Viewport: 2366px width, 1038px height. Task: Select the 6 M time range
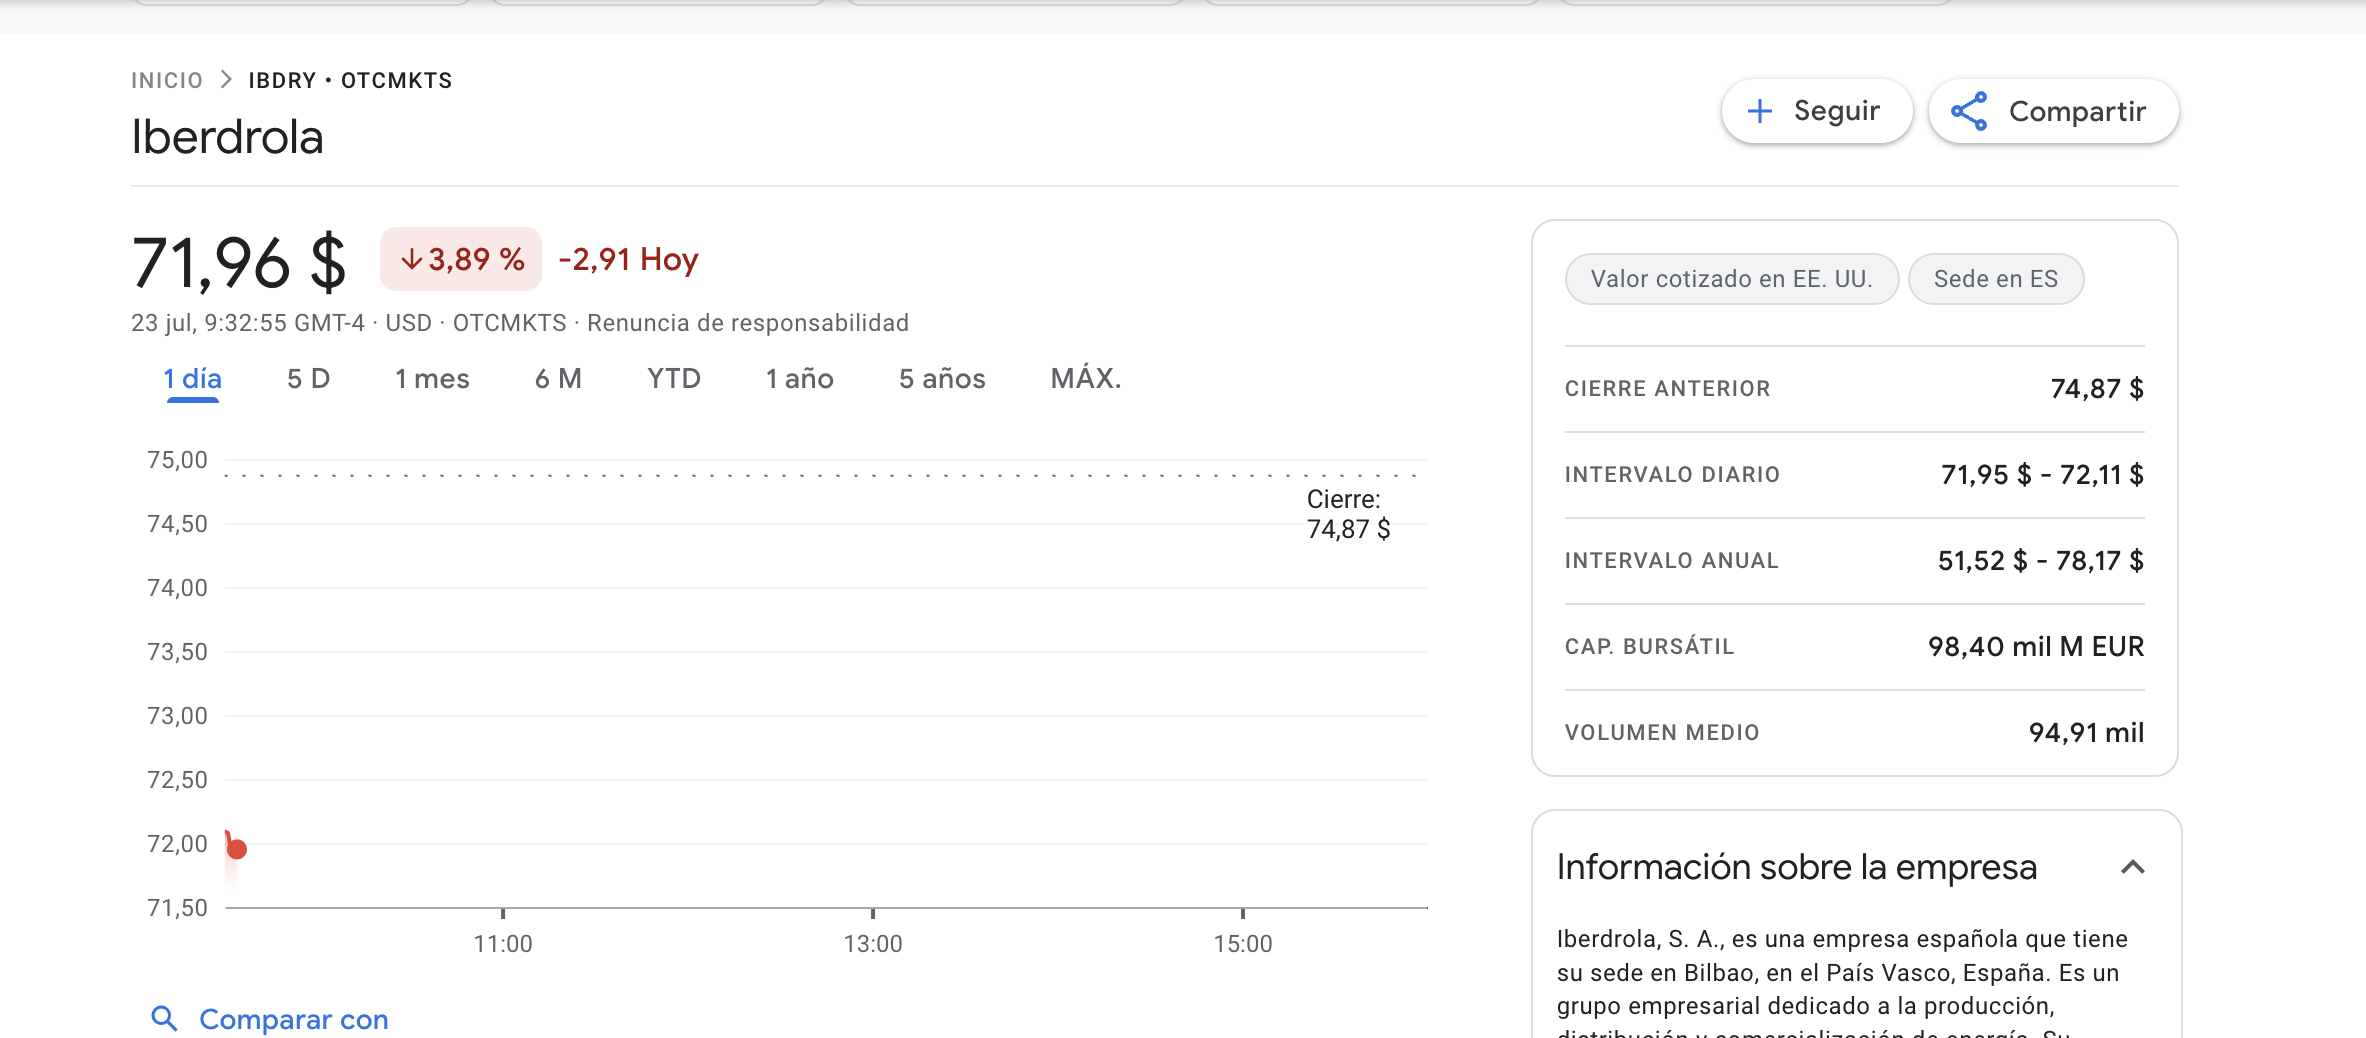[558, 379]
